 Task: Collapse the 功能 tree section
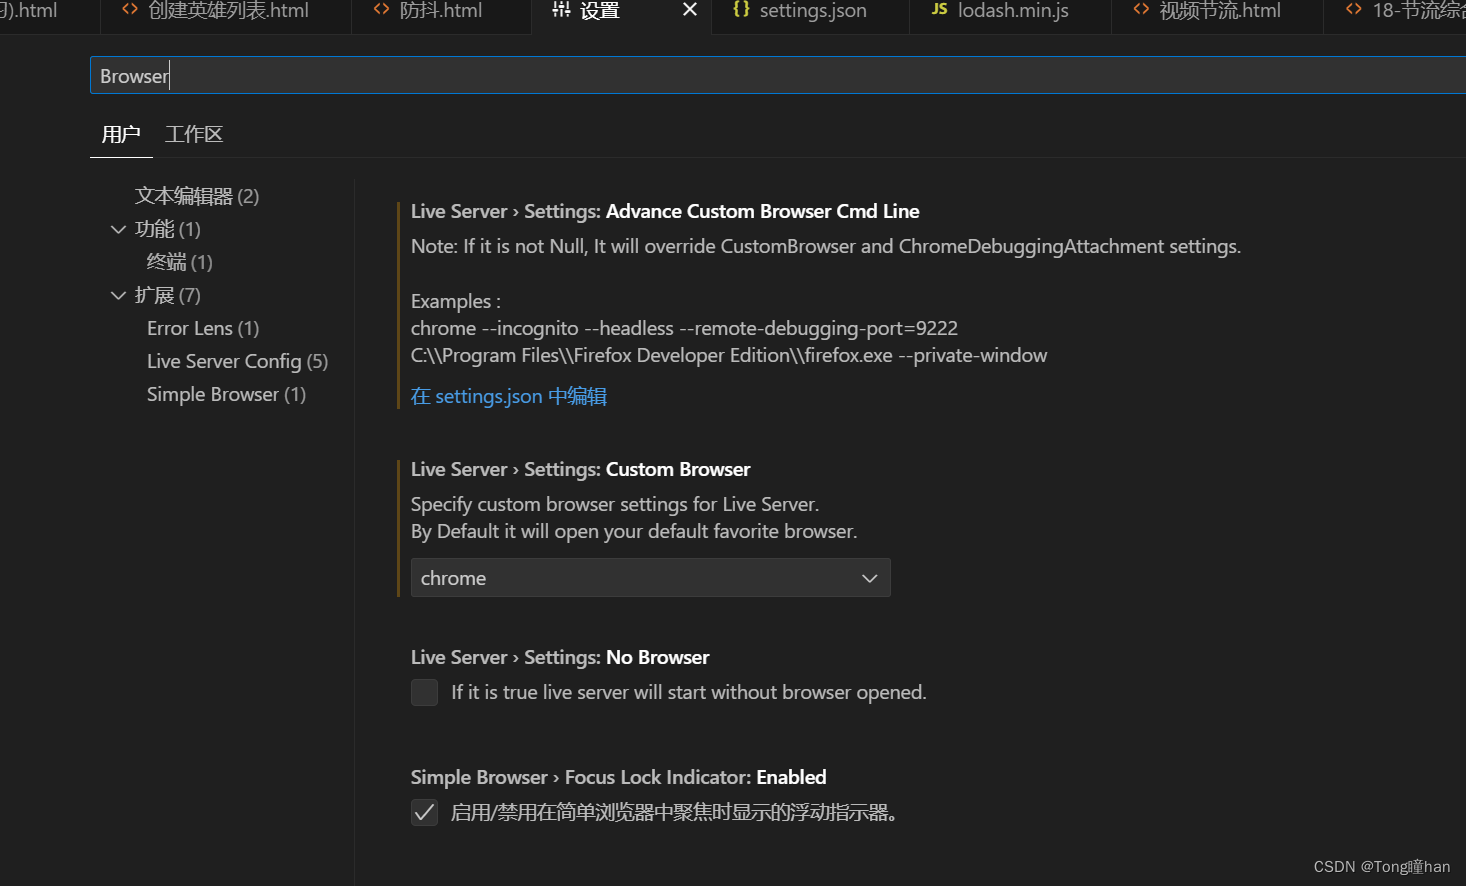click(x=119, y=229)
